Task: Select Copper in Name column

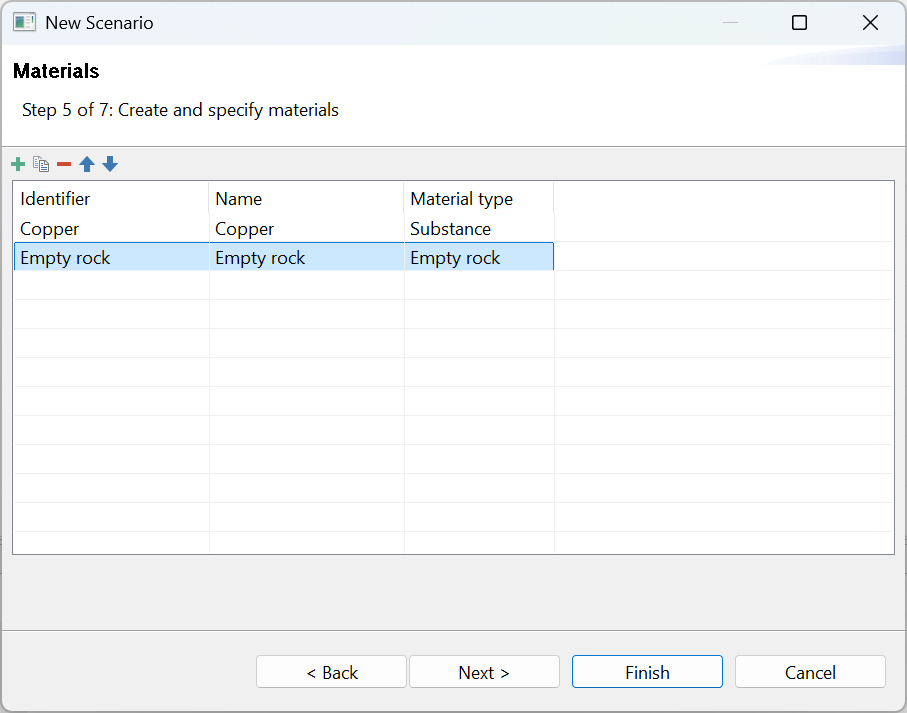Action: (306, 229)
